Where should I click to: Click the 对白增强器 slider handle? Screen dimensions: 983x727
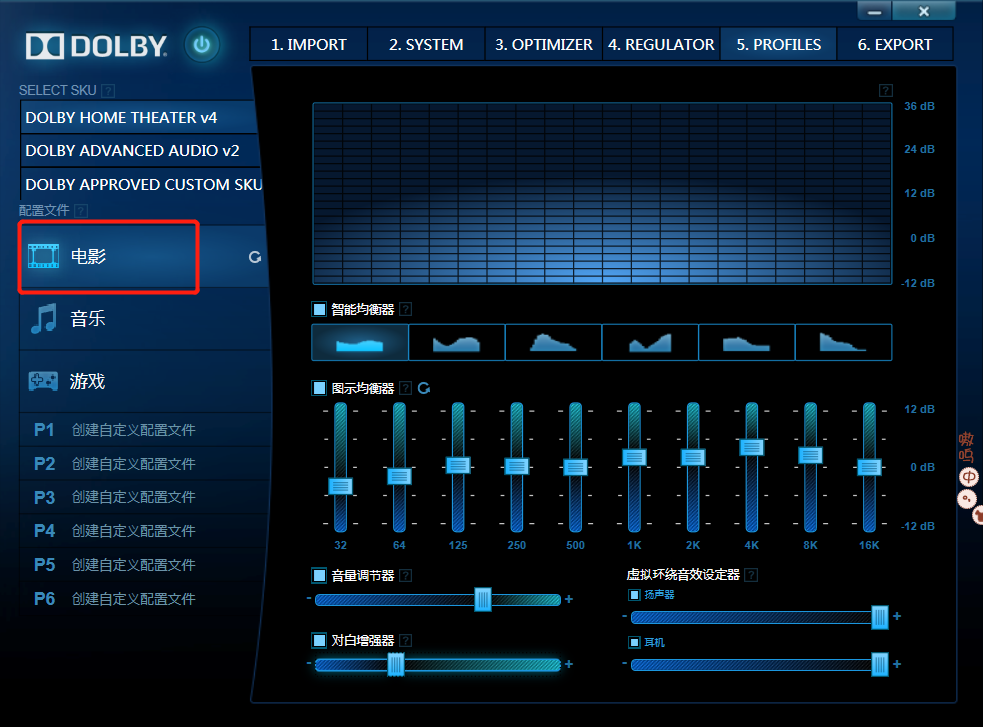(x=396, y=664)
